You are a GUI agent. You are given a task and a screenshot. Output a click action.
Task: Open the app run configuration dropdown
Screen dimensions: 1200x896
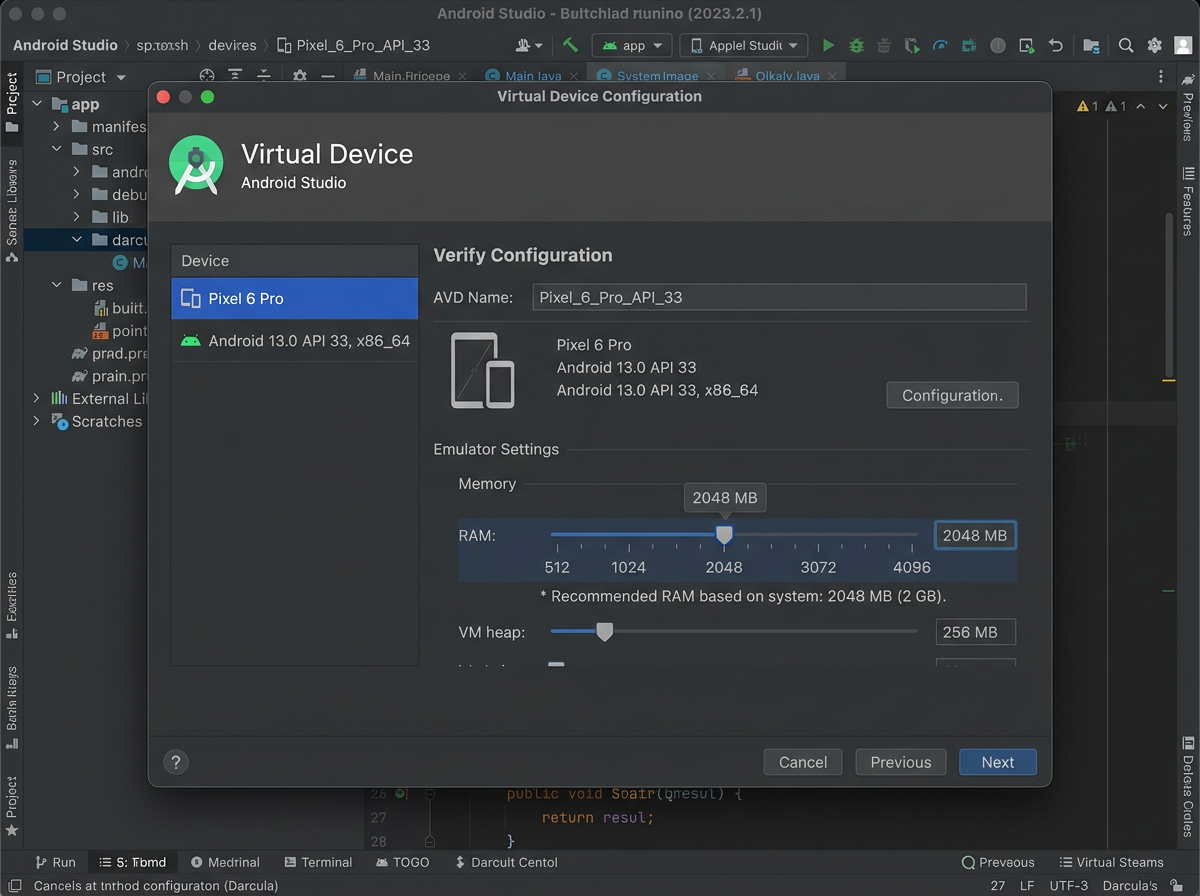tap(632, 45)
